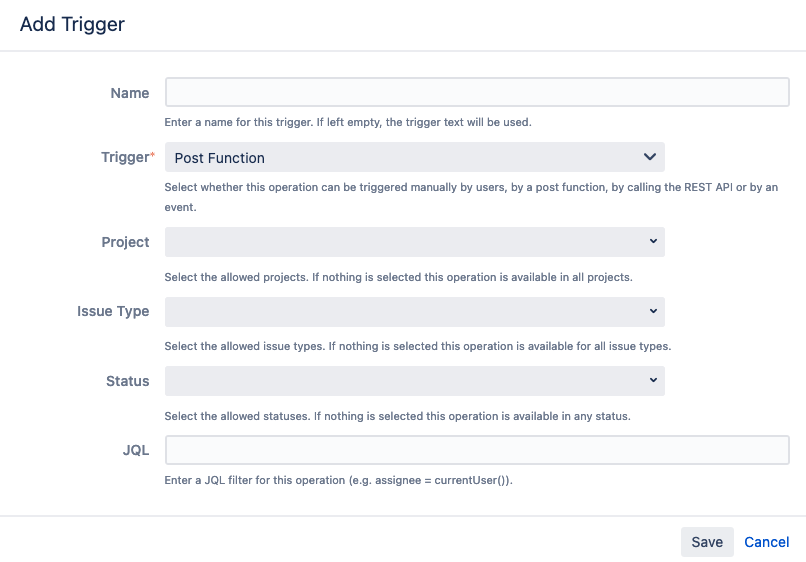
Task: Focus the JQL filter text field
Action: pyautogui.click(x=477, y=450)
